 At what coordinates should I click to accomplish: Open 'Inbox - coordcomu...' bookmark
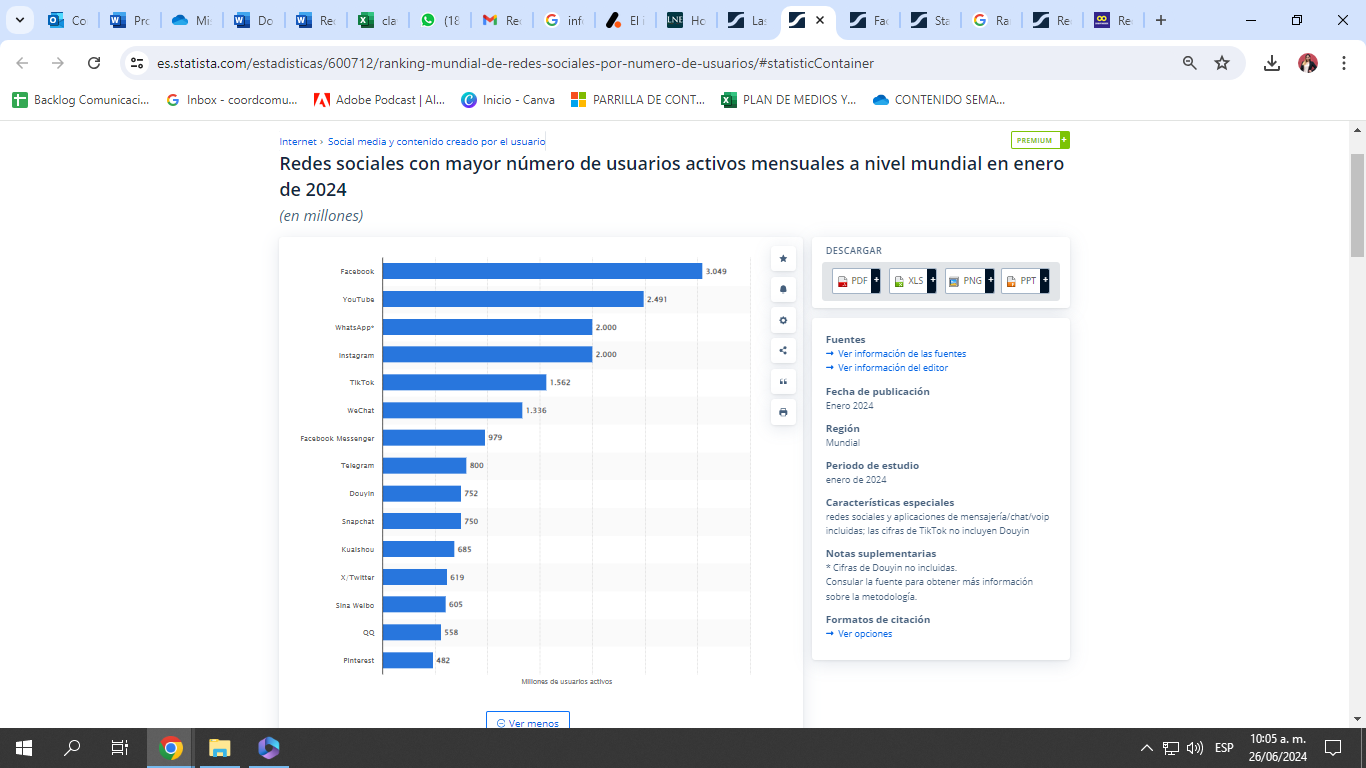click(x=232, y=100)
